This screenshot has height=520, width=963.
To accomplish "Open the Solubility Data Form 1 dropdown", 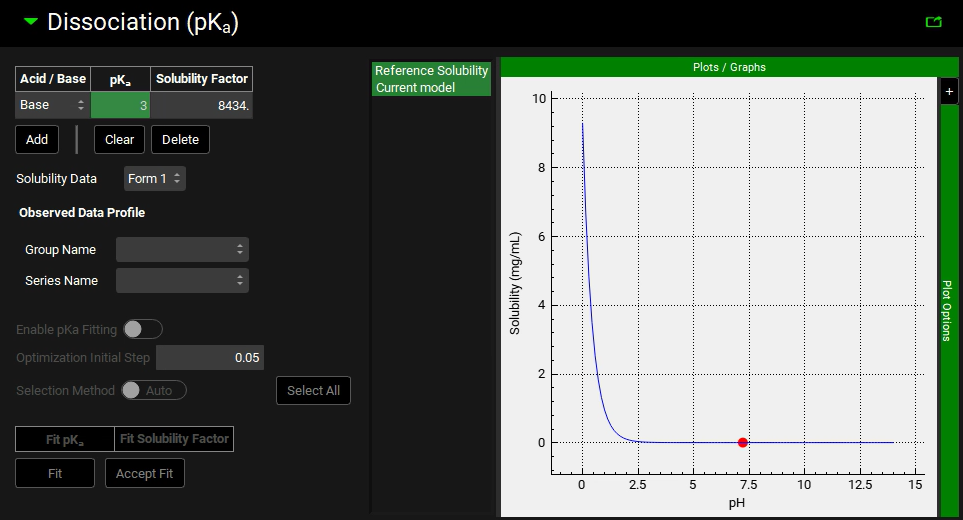I will (155, 178).
